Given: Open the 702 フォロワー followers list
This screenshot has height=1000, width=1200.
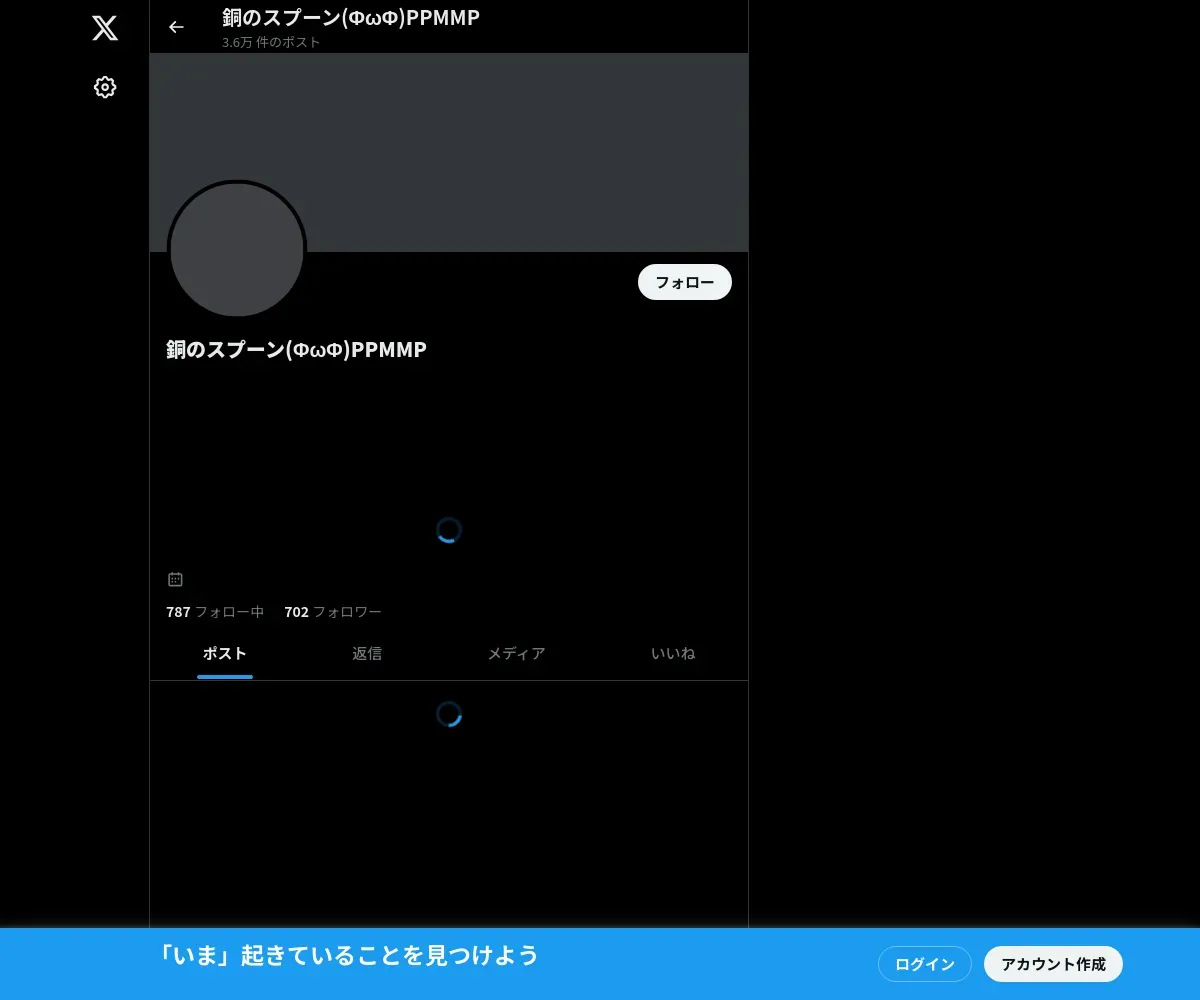Looking at the screenshot, I should (333, 612).
